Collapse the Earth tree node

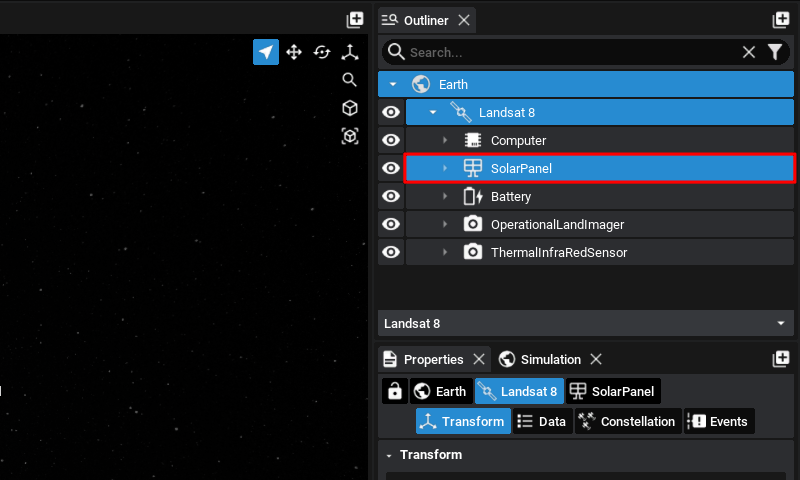(393, 84)
